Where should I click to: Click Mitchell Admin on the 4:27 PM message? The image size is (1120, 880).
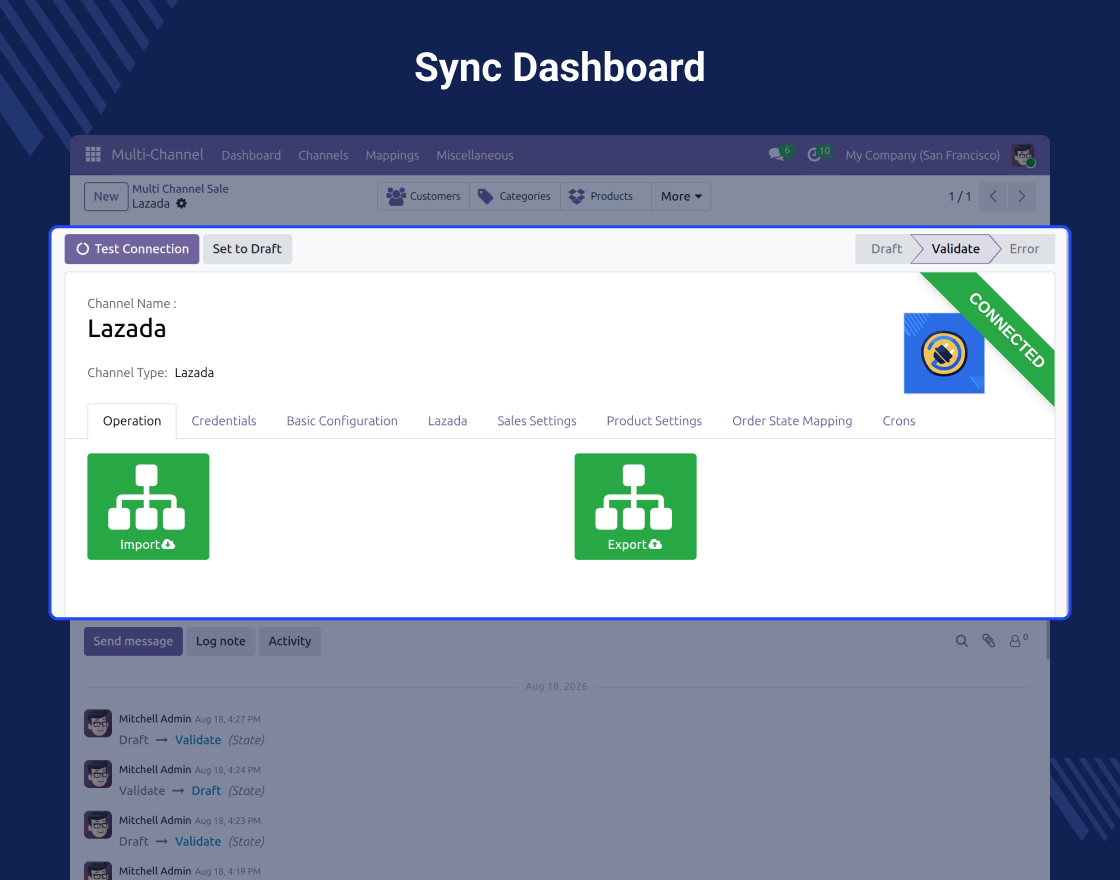155,719
